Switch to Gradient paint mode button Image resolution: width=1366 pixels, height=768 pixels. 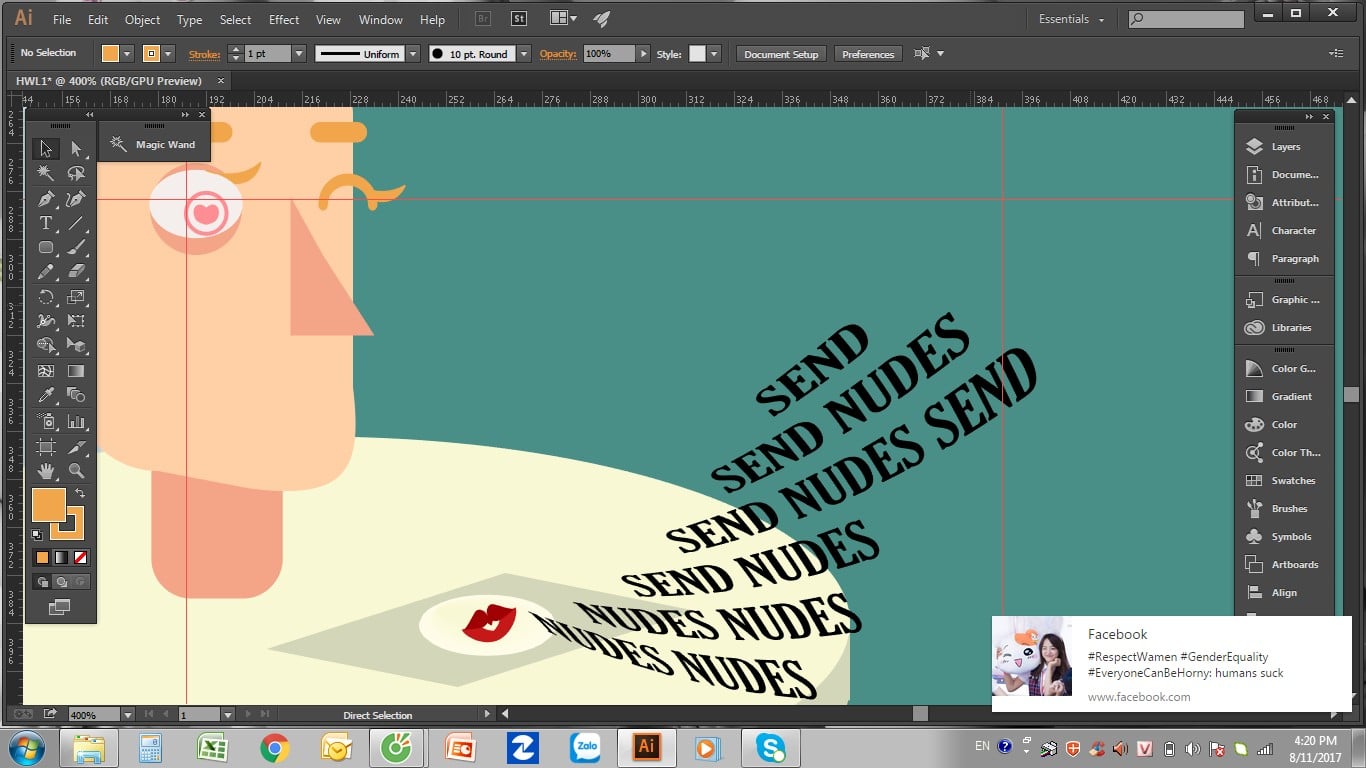point(61,557)
